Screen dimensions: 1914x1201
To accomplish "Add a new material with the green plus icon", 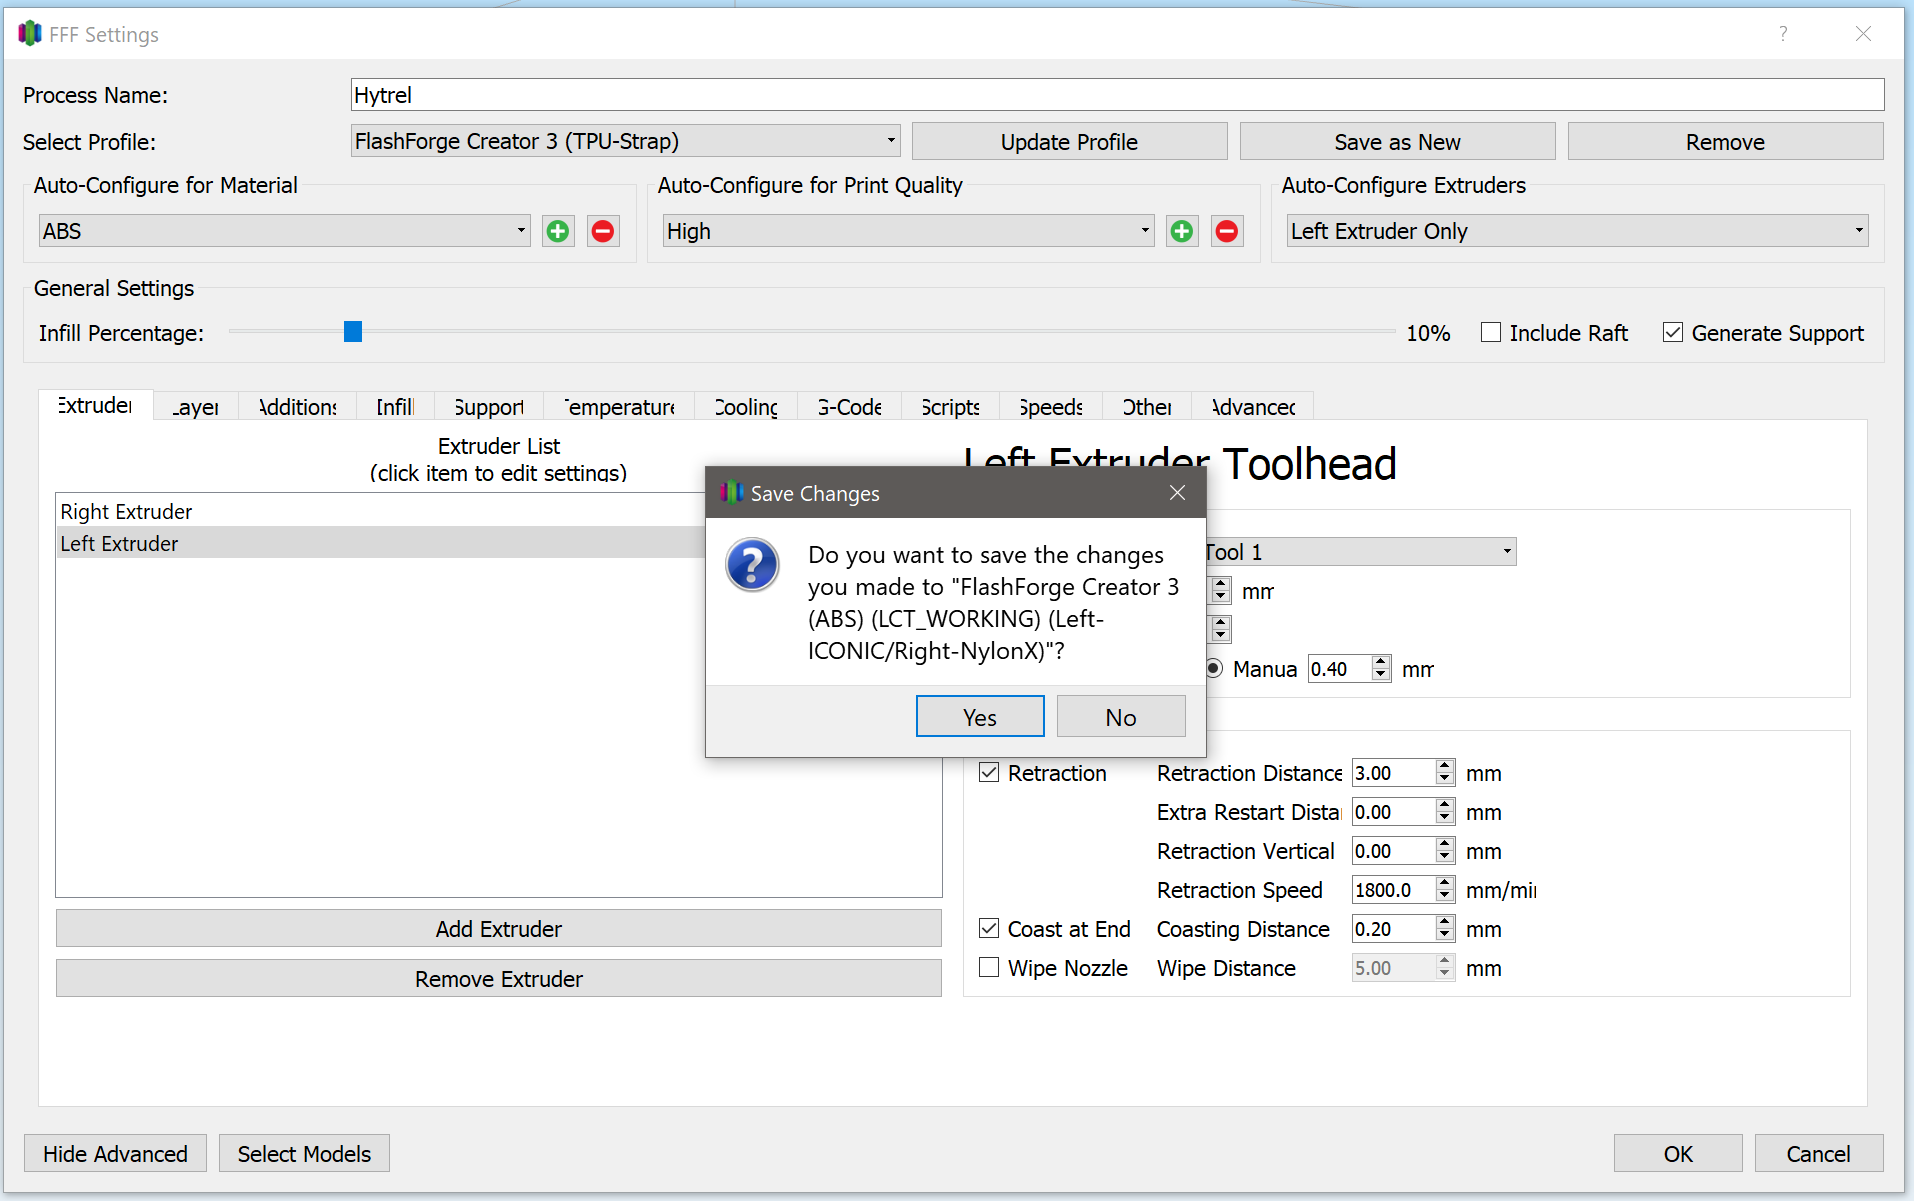I will (x=558, y=231).
